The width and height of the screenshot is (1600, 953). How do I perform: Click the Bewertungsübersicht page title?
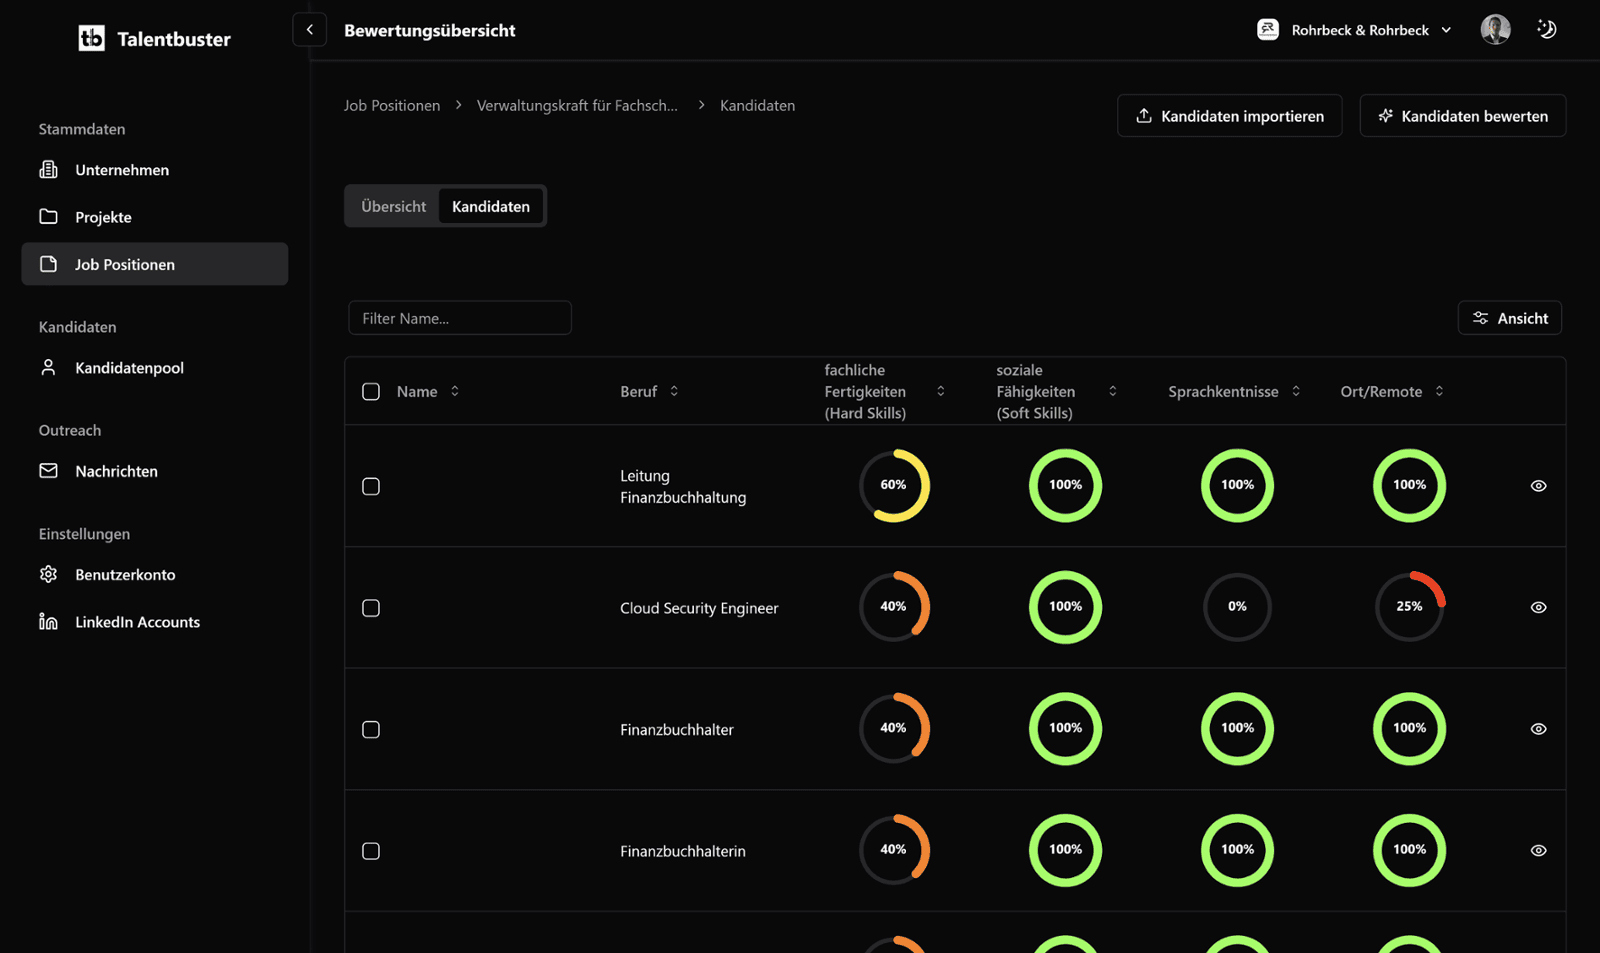coord(430,30)
